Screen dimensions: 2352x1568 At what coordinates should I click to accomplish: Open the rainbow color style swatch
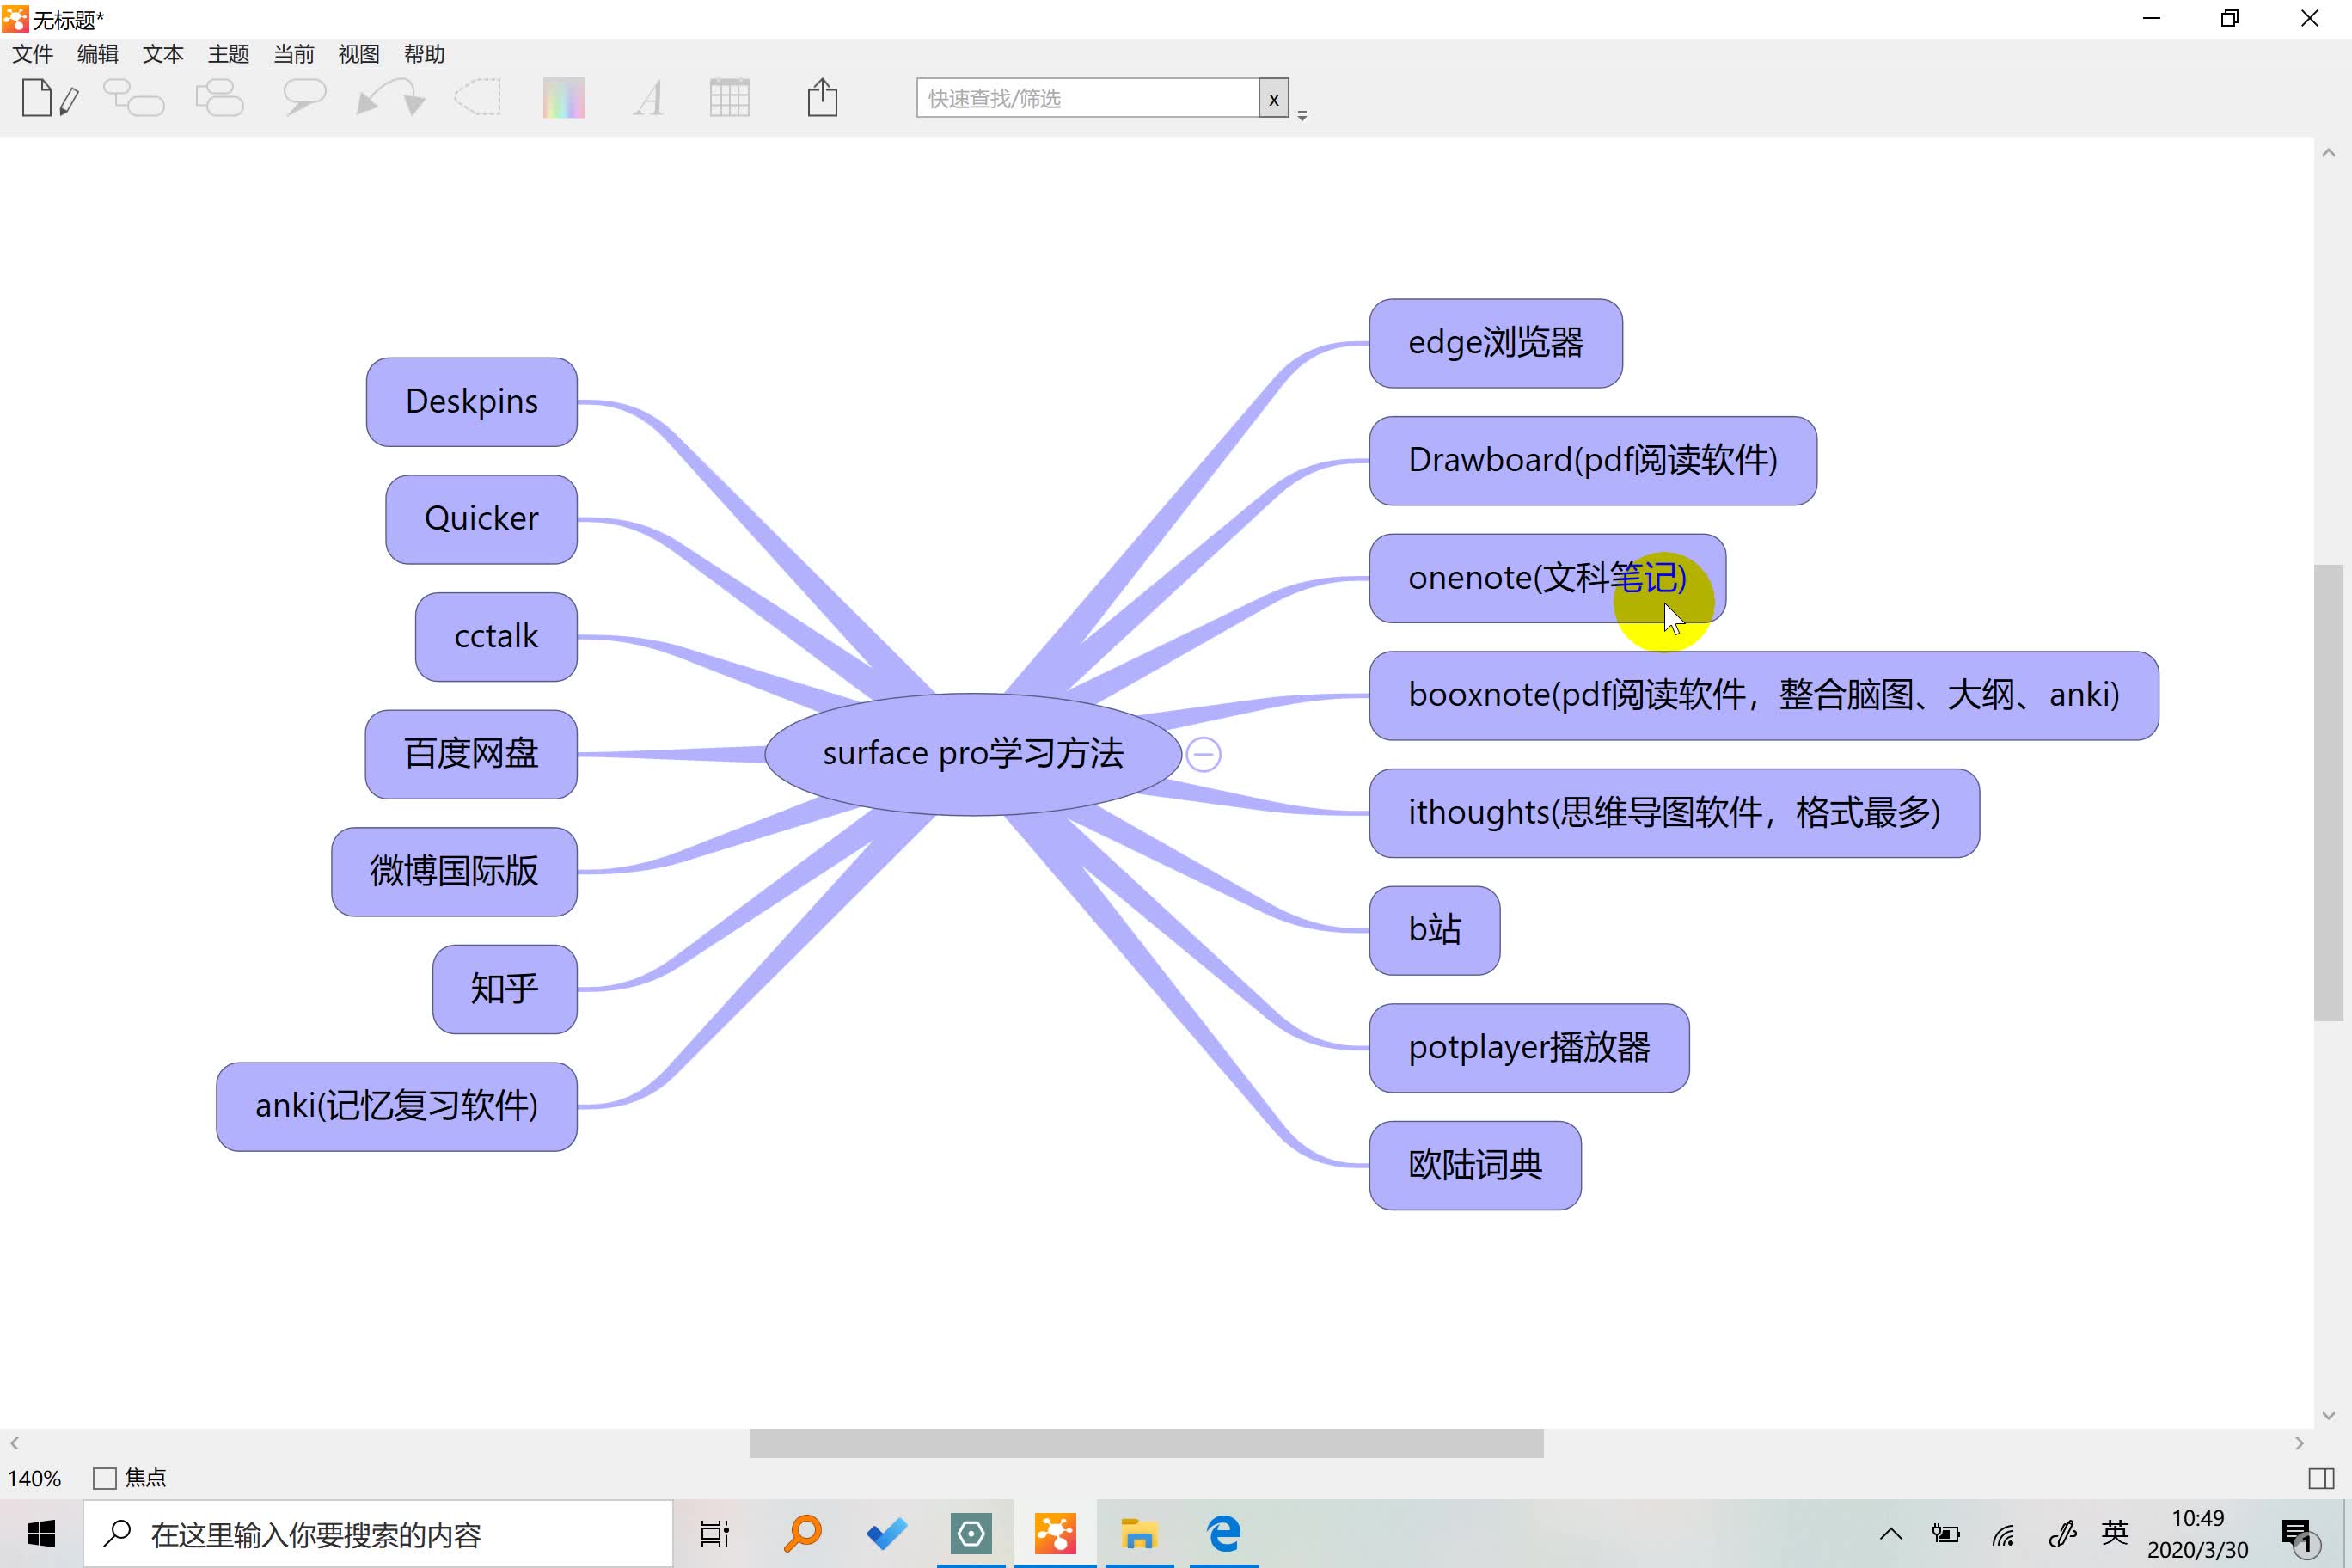pos(563,98)
